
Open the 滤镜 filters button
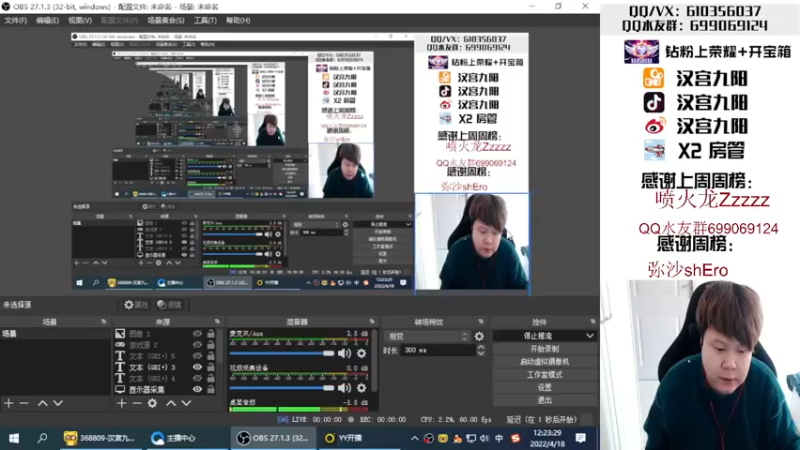point(170,305)
